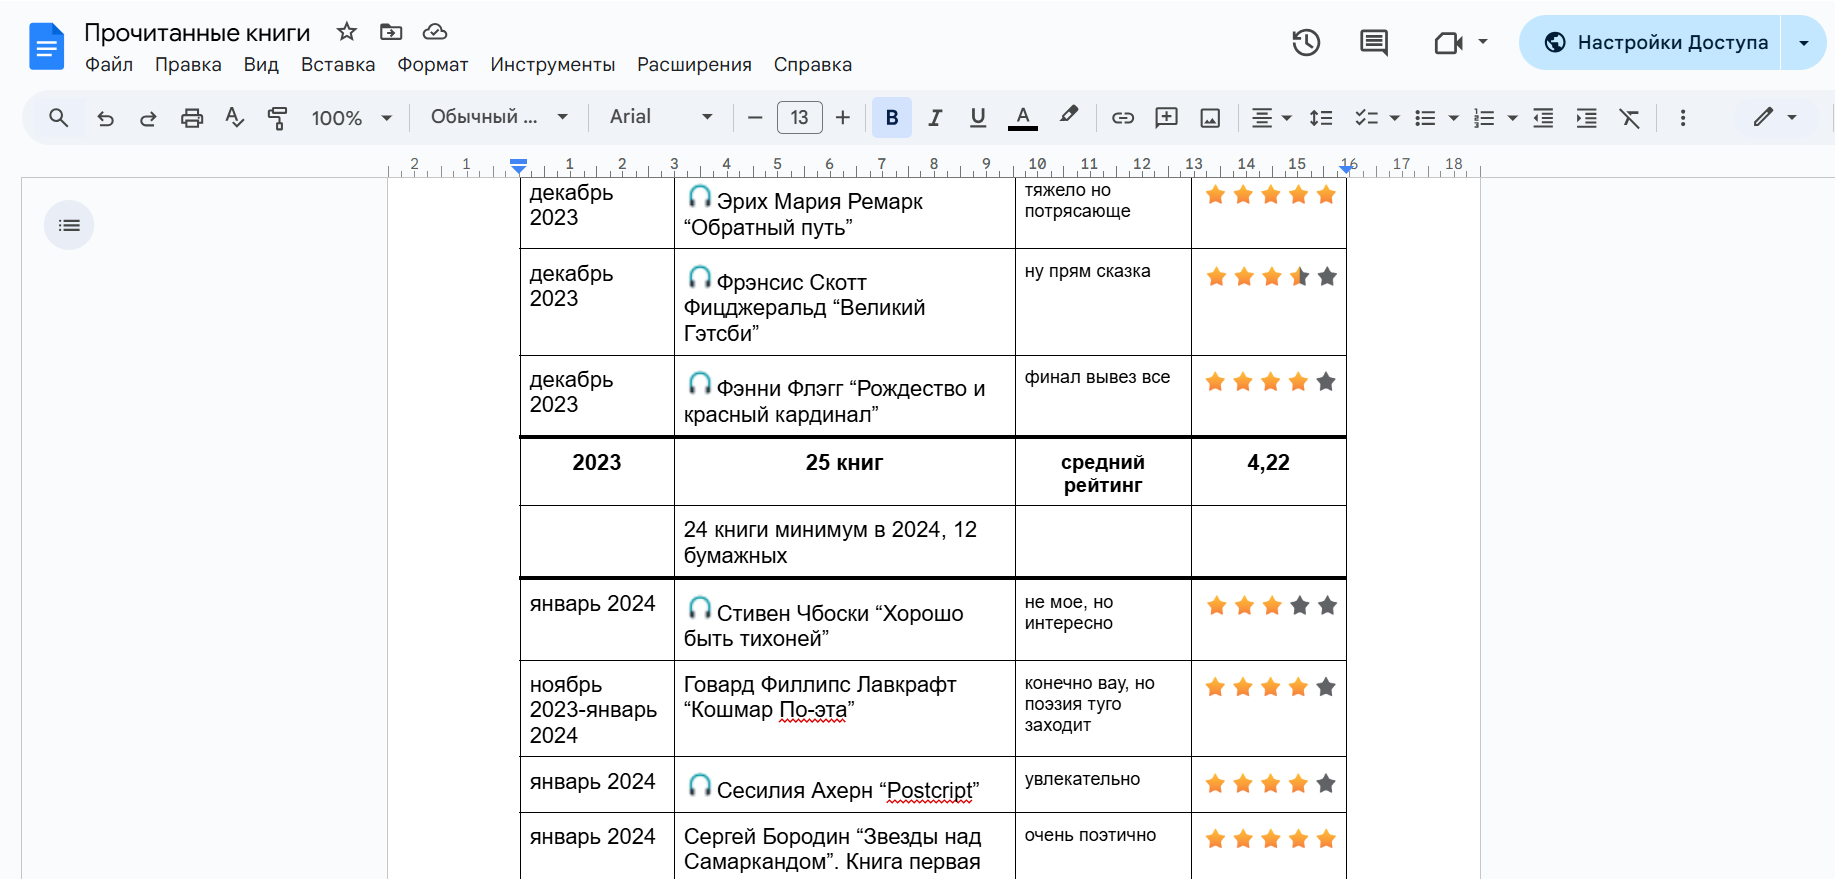Expand numbered list options arrow
1835x879 pixels.
click(x=1513, y=118)
